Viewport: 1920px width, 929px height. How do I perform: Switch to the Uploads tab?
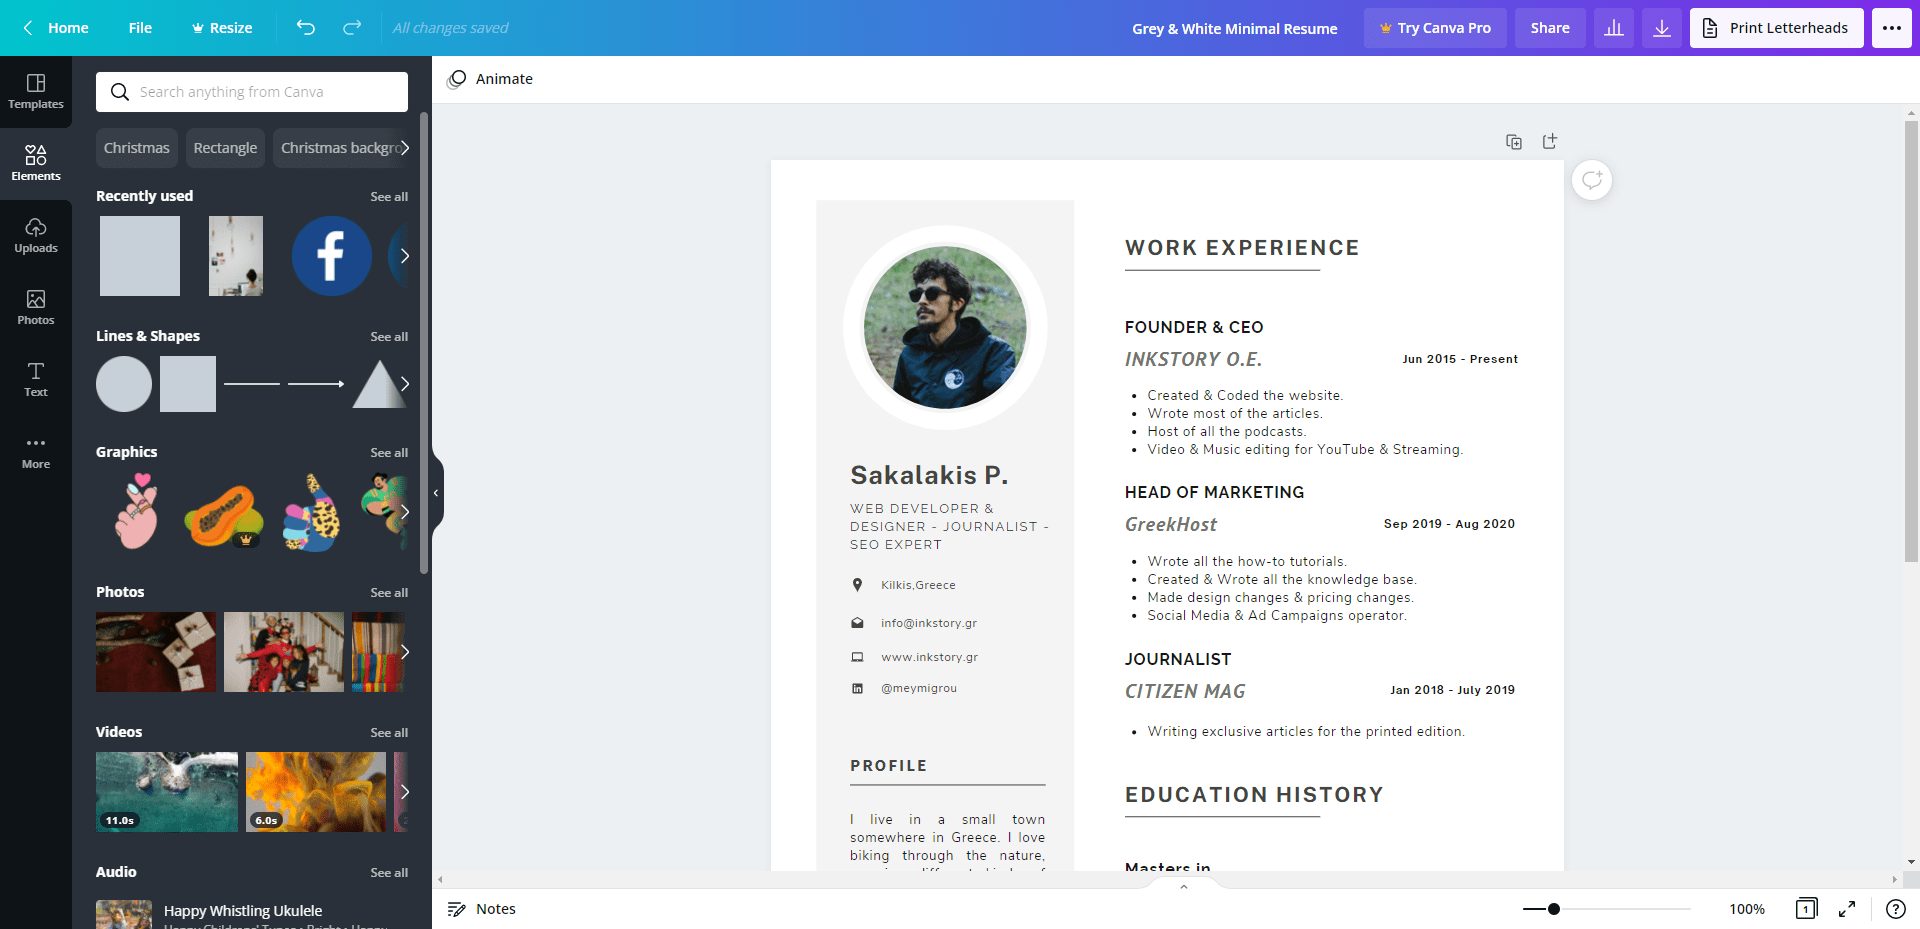[x=36, y=236]
